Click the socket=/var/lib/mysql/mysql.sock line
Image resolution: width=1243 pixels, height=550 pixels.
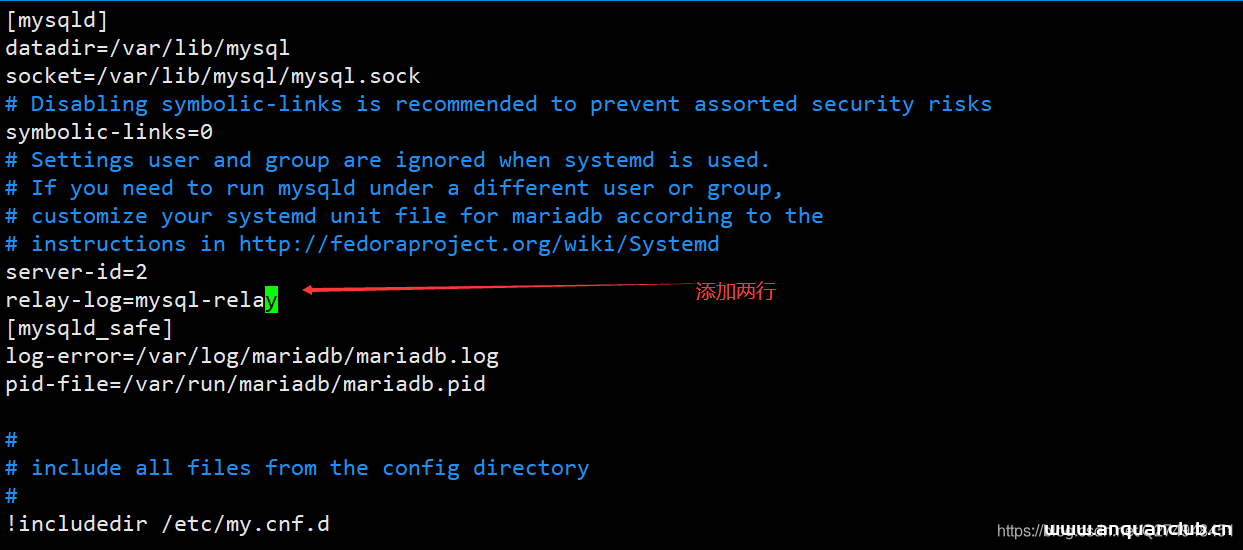coord(213,76)
